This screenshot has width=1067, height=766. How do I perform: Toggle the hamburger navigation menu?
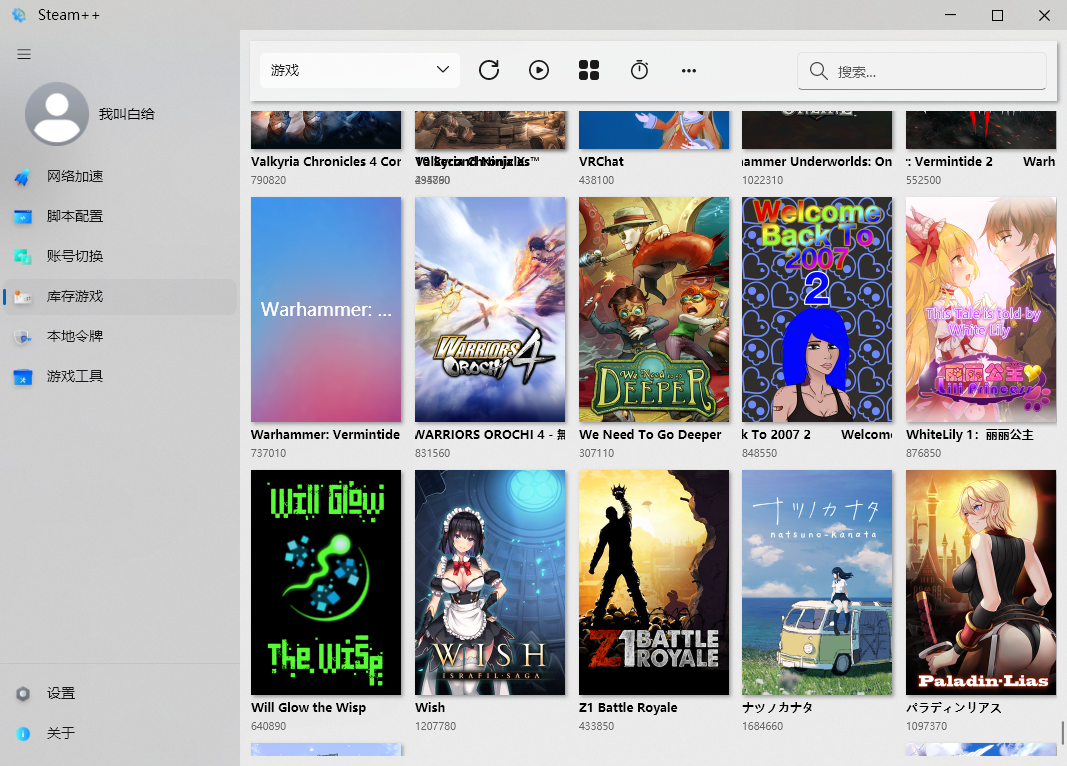point(24,54)
